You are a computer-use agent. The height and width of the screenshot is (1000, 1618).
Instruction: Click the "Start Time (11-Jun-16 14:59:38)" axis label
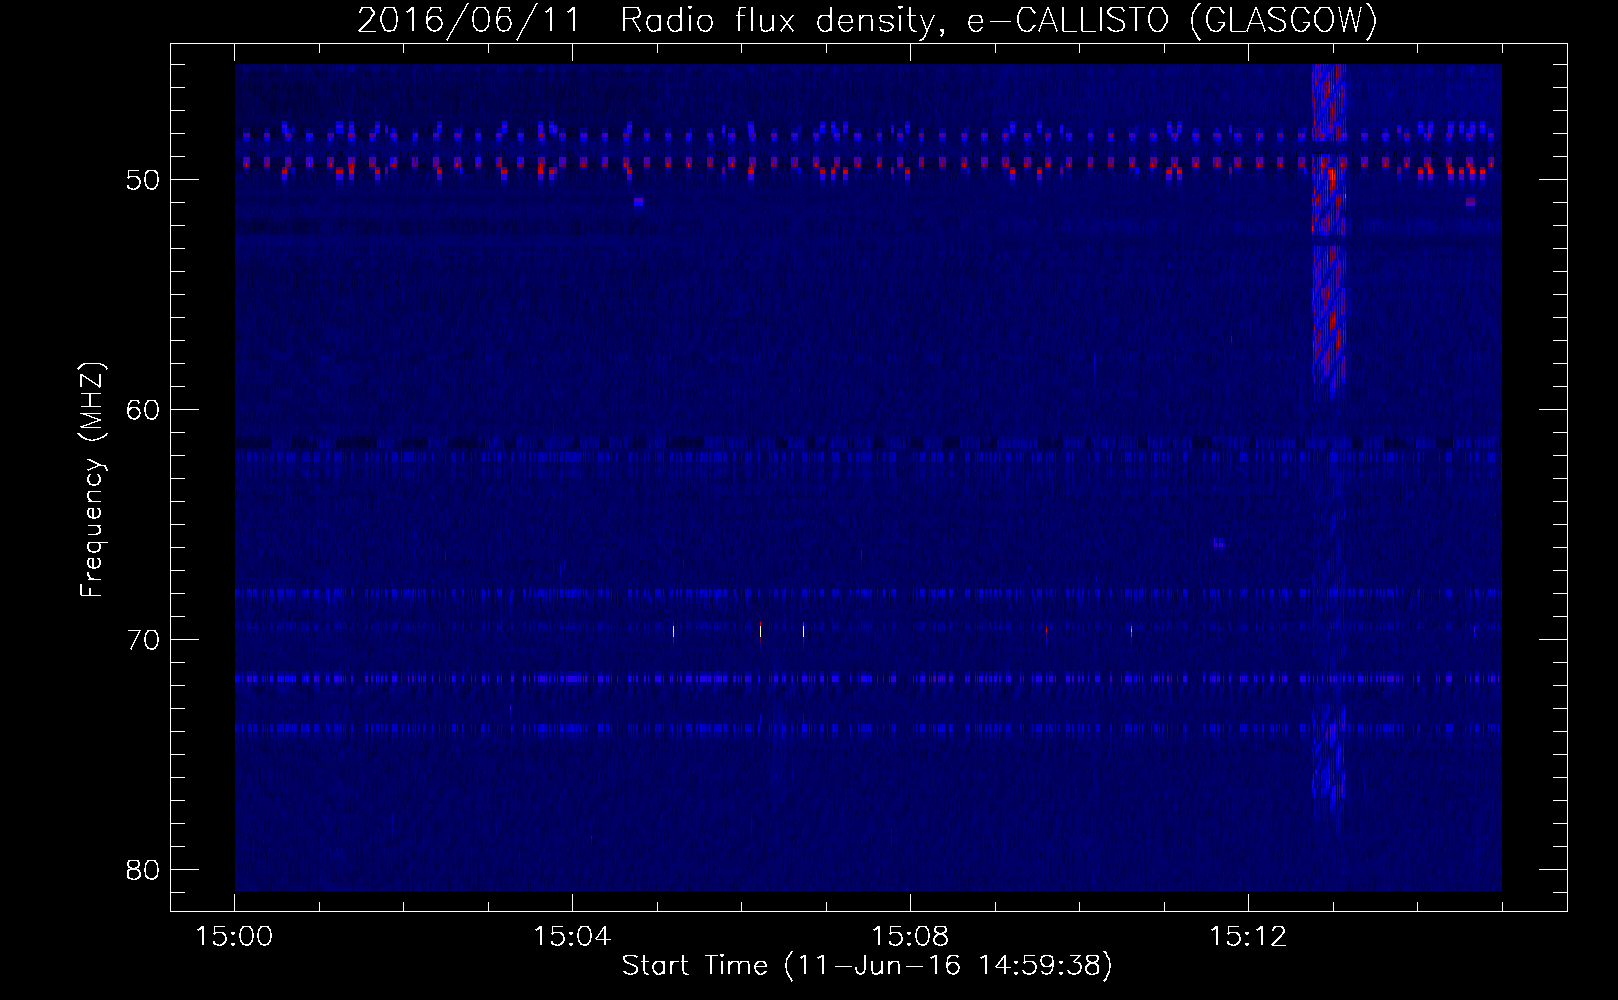[867, 966]
